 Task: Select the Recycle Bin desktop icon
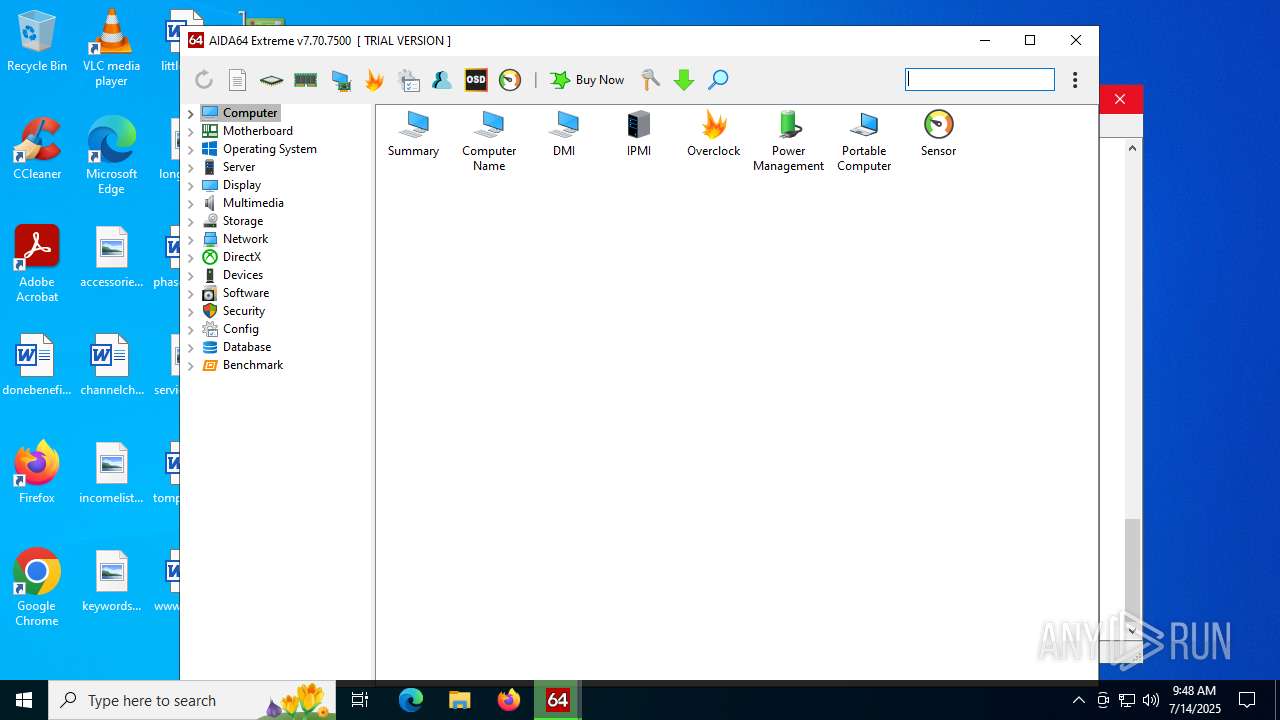click(37, 41)
